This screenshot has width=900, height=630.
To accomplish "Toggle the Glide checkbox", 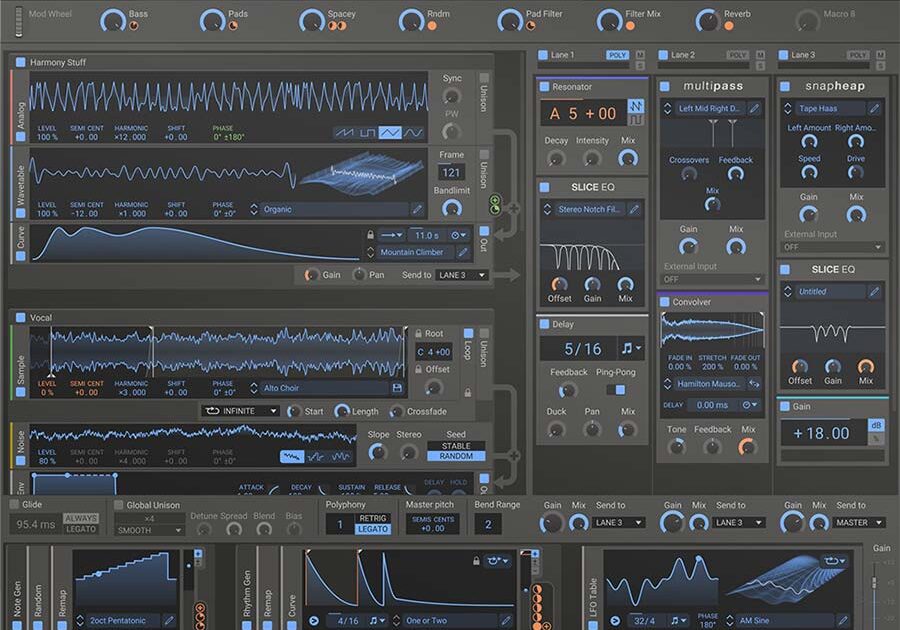I will pyautogui.click(x=14, y=504).
